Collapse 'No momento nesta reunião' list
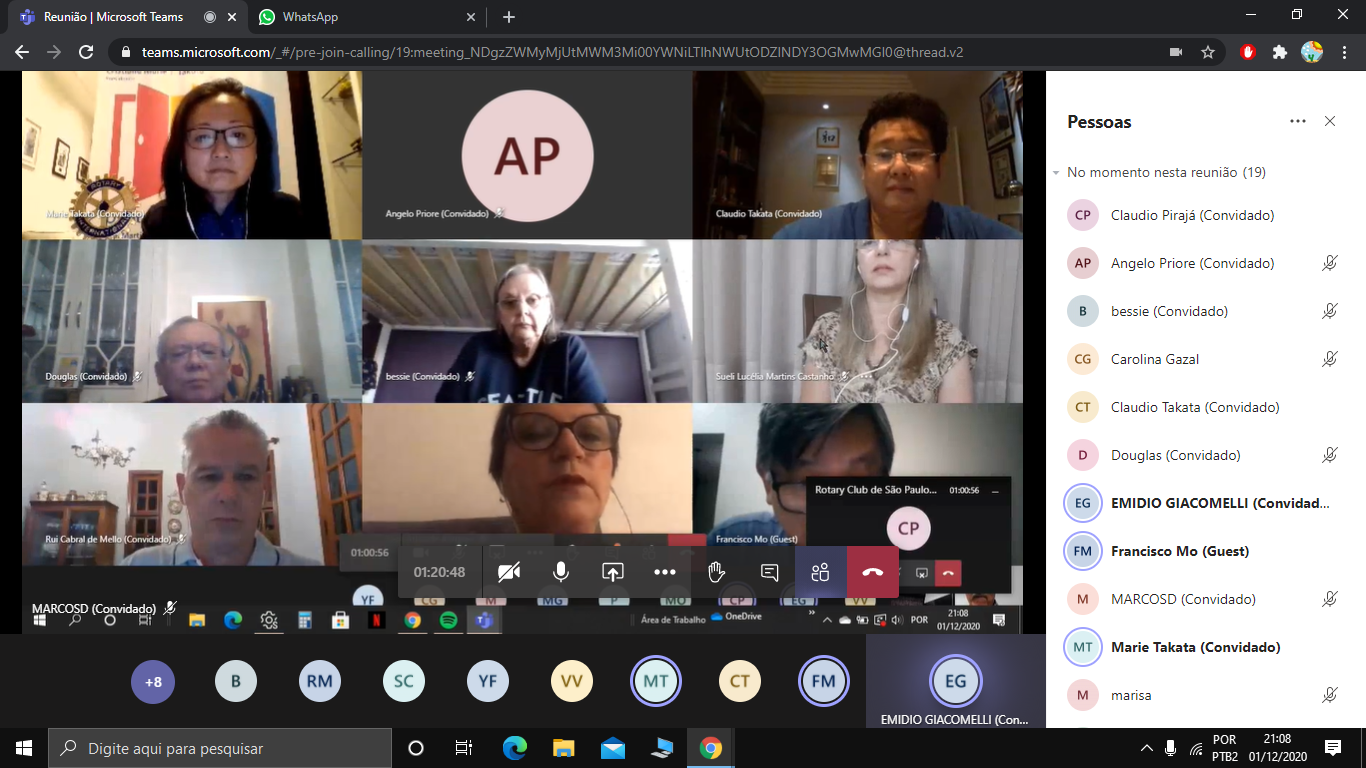This screenshot has width=1366, height=768. pyautogui.click(x=1056, y=173)
